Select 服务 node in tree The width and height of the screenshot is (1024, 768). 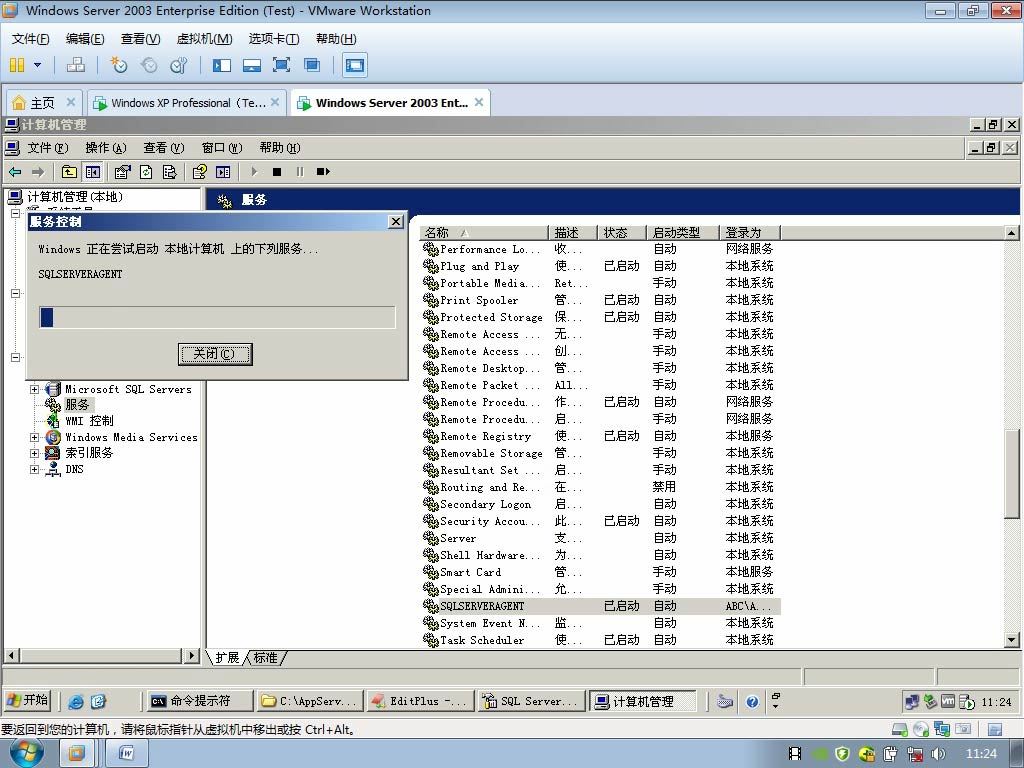[77, 405]
